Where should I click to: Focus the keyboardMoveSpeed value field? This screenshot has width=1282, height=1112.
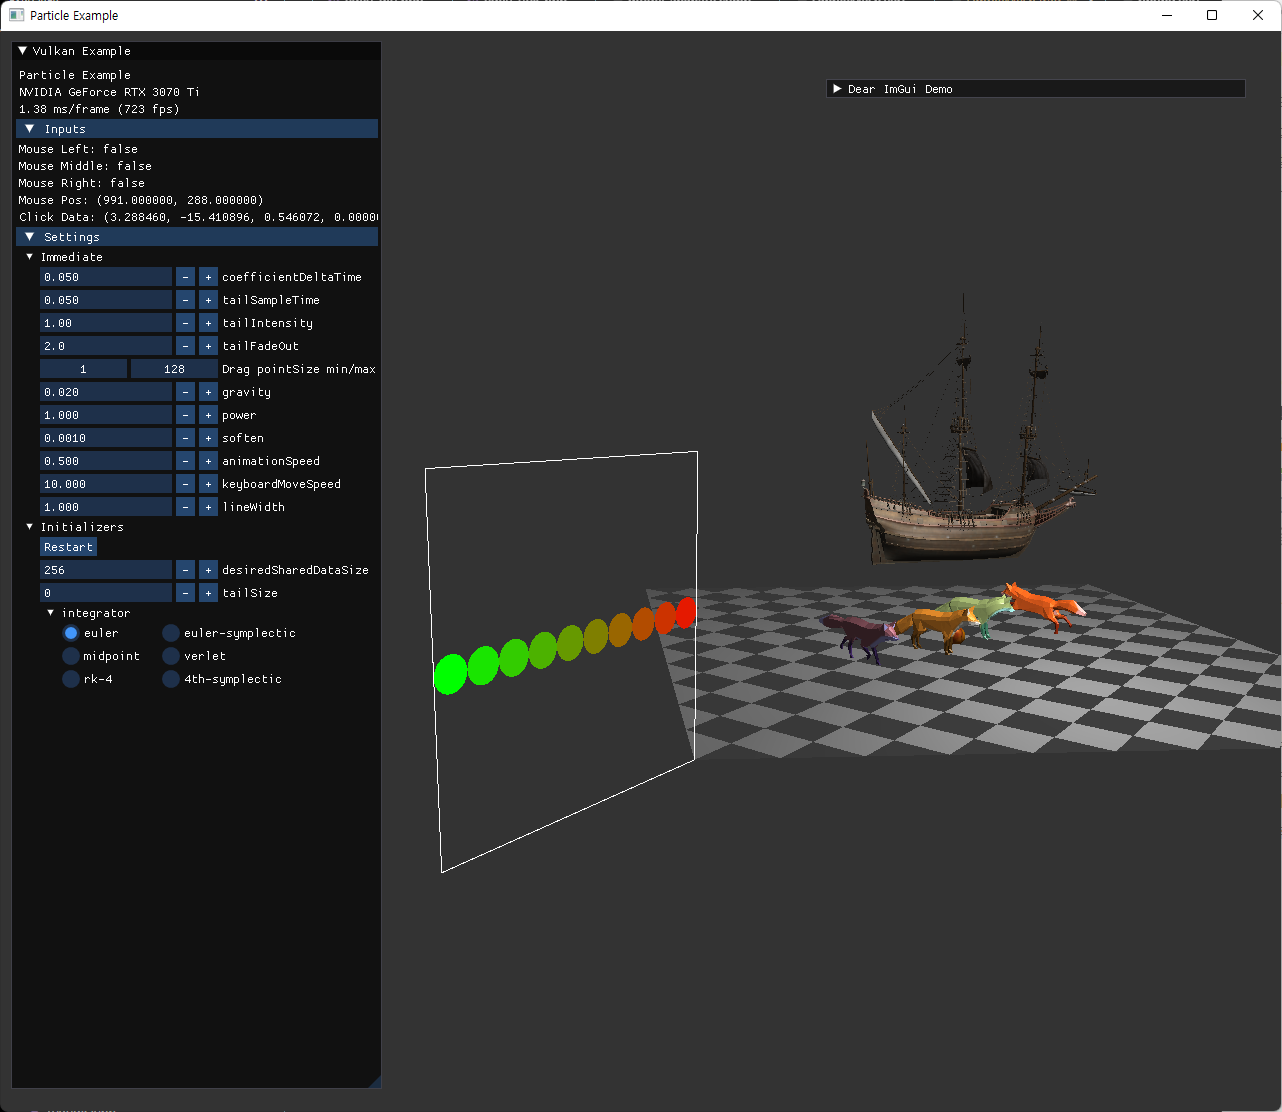click(x=106, y=484)
